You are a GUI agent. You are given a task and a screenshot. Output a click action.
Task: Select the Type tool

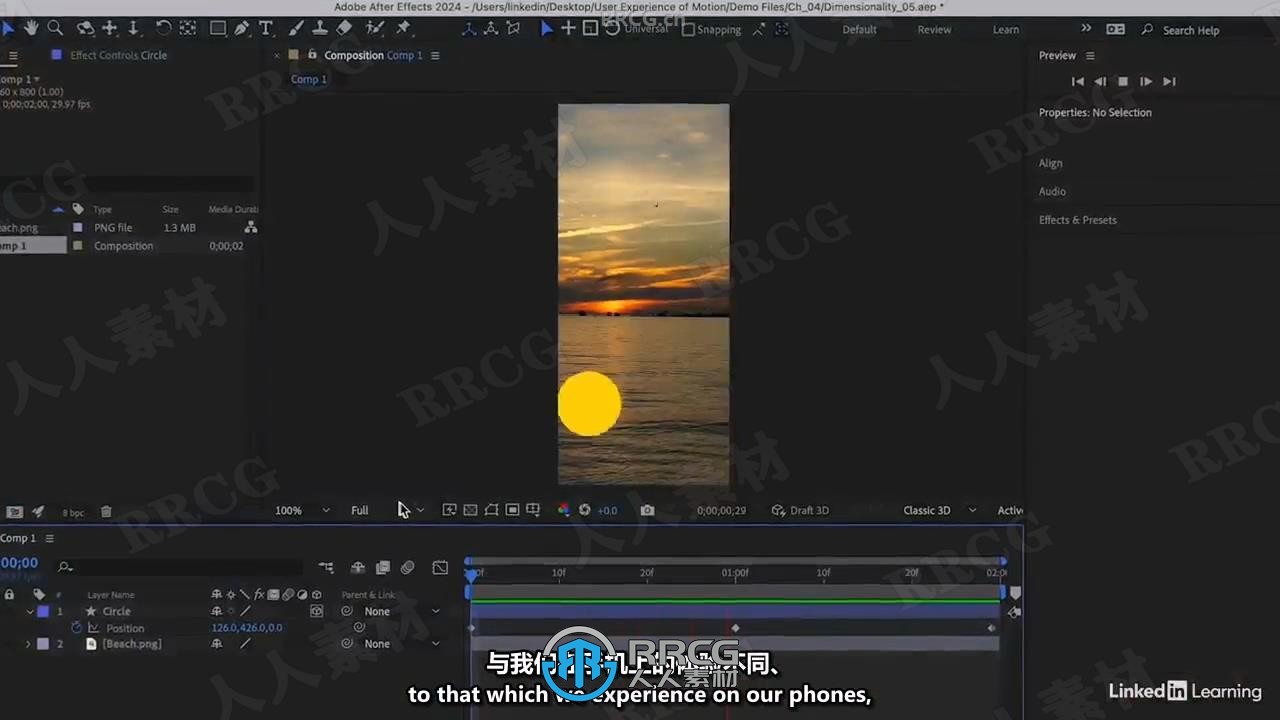click(265, 28)
